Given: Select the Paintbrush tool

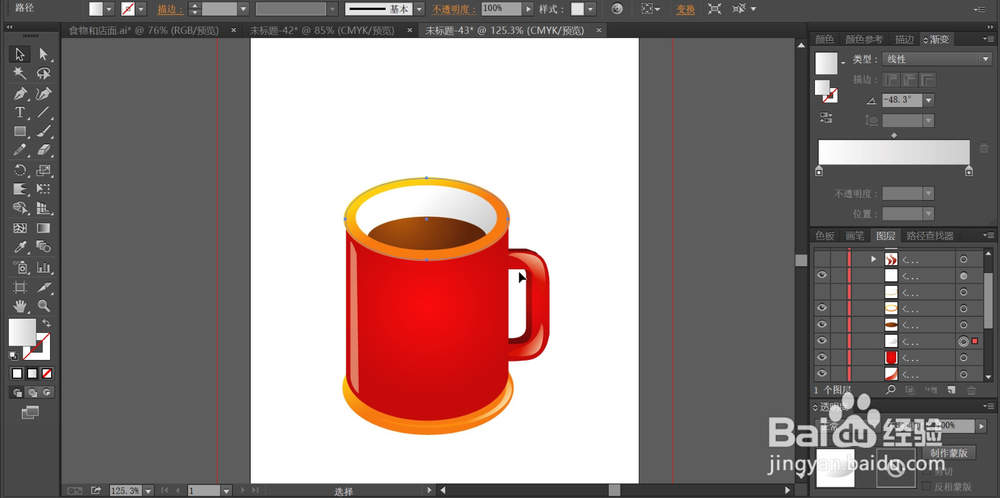Looking at the screenshot, I should coord(43,131).
